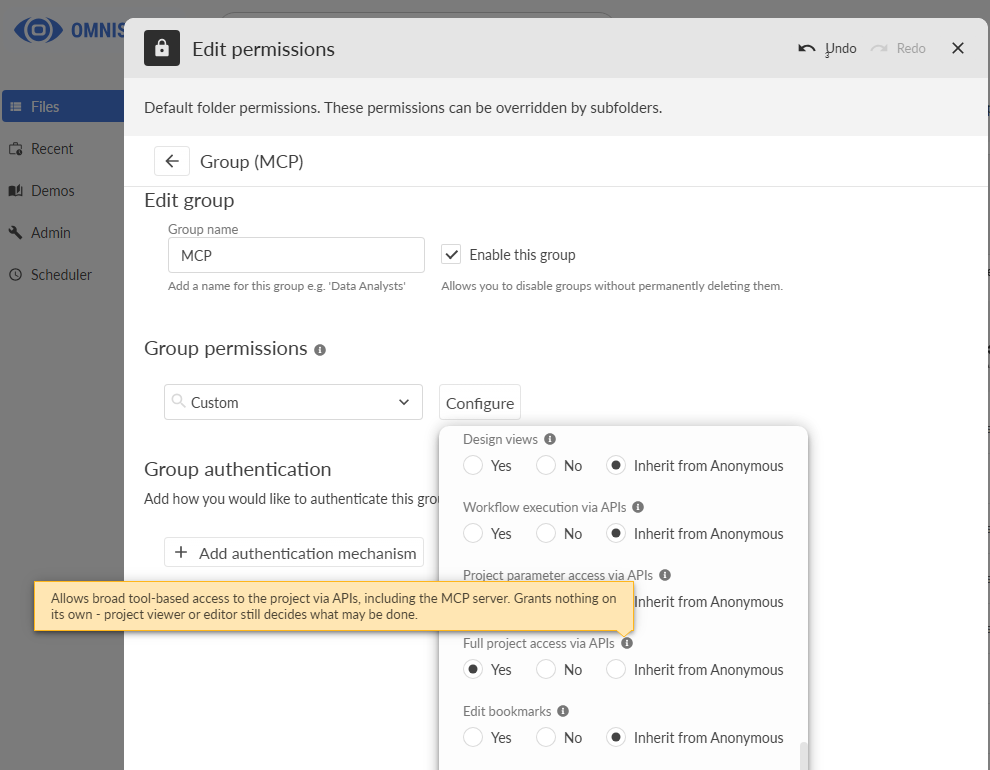
Task: Click the info icon next to Design views
Action: (x=550, y=439)
